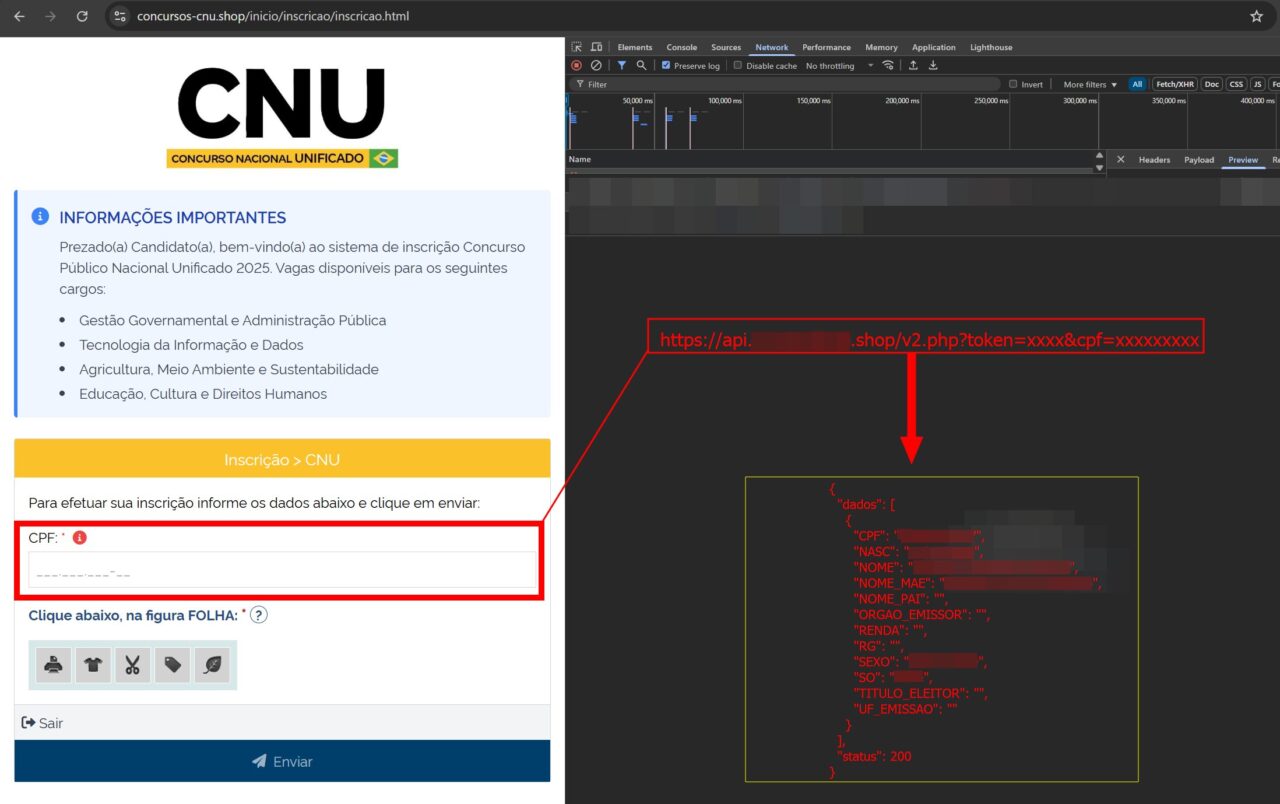Stop recording network log (red record icon)

(x=576, y=65)
